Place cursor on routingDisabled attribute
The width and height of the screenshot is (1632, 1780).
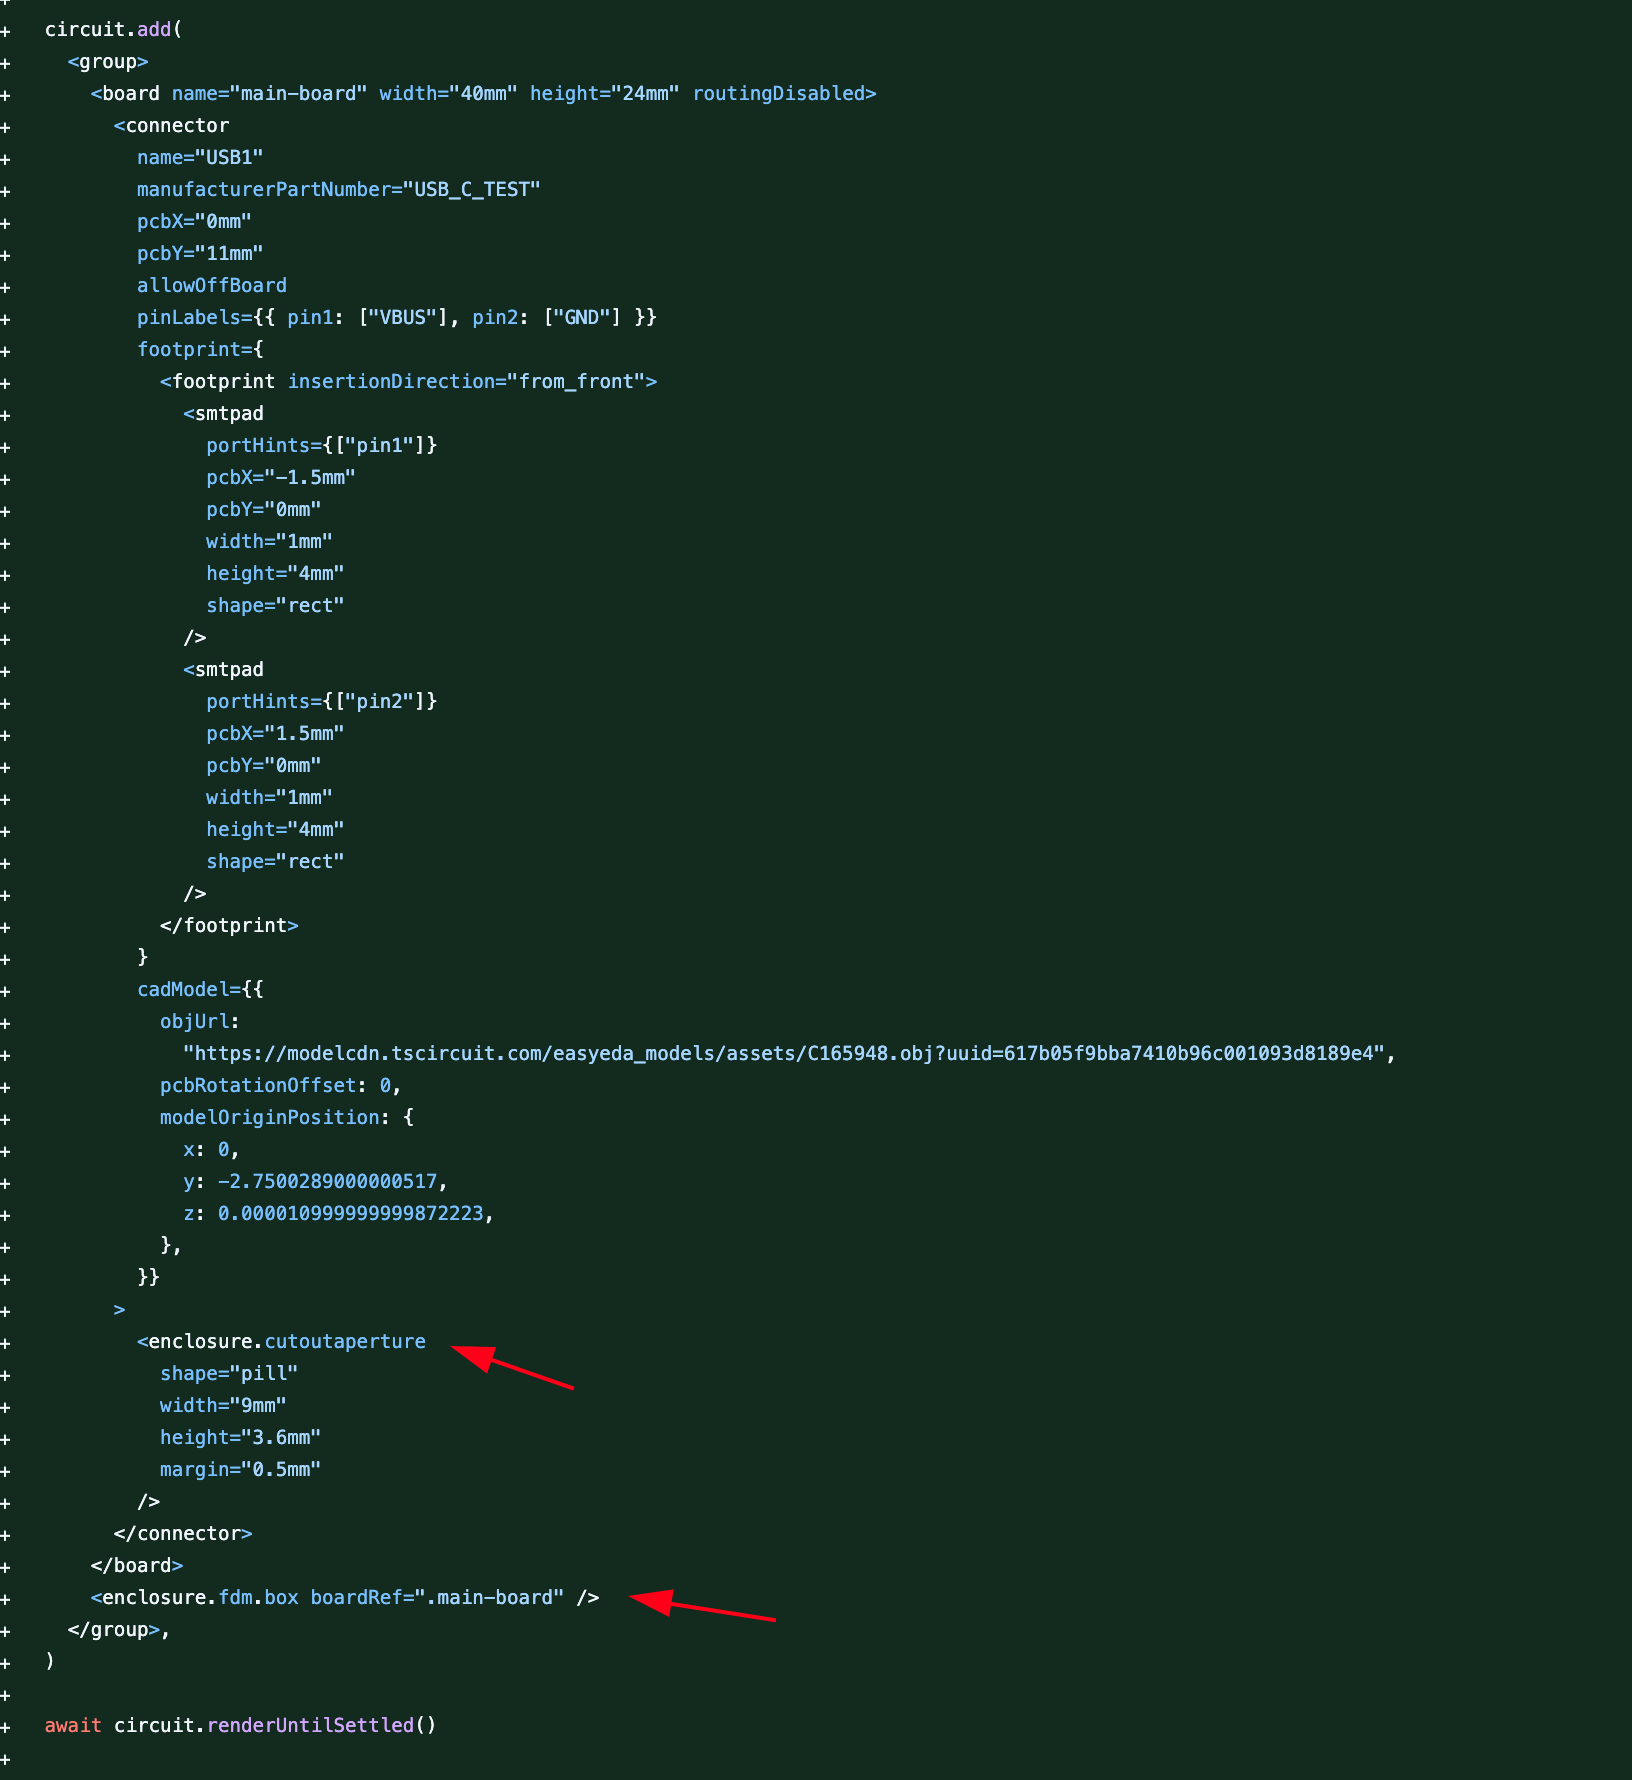(x=778, y=93)
